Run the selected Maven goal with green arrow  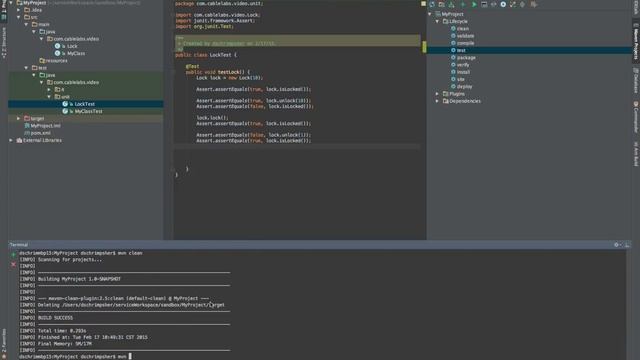point(474,4)
